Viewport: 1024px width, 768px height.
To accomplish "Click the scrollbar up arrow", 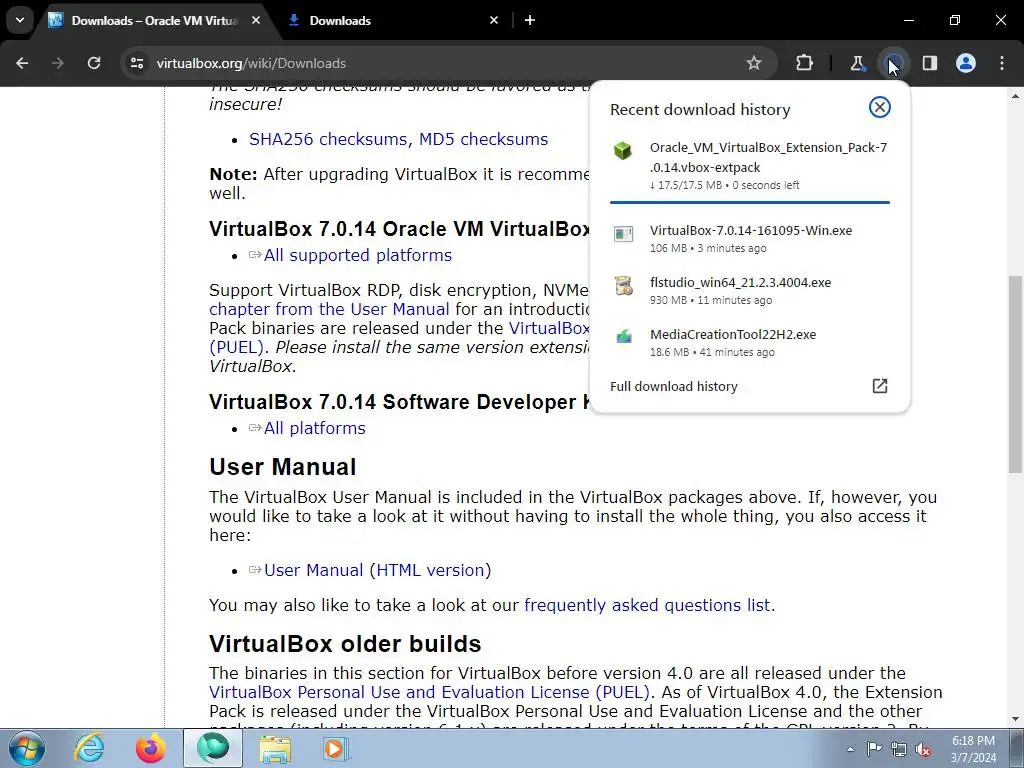I will tap(1015, 96).
